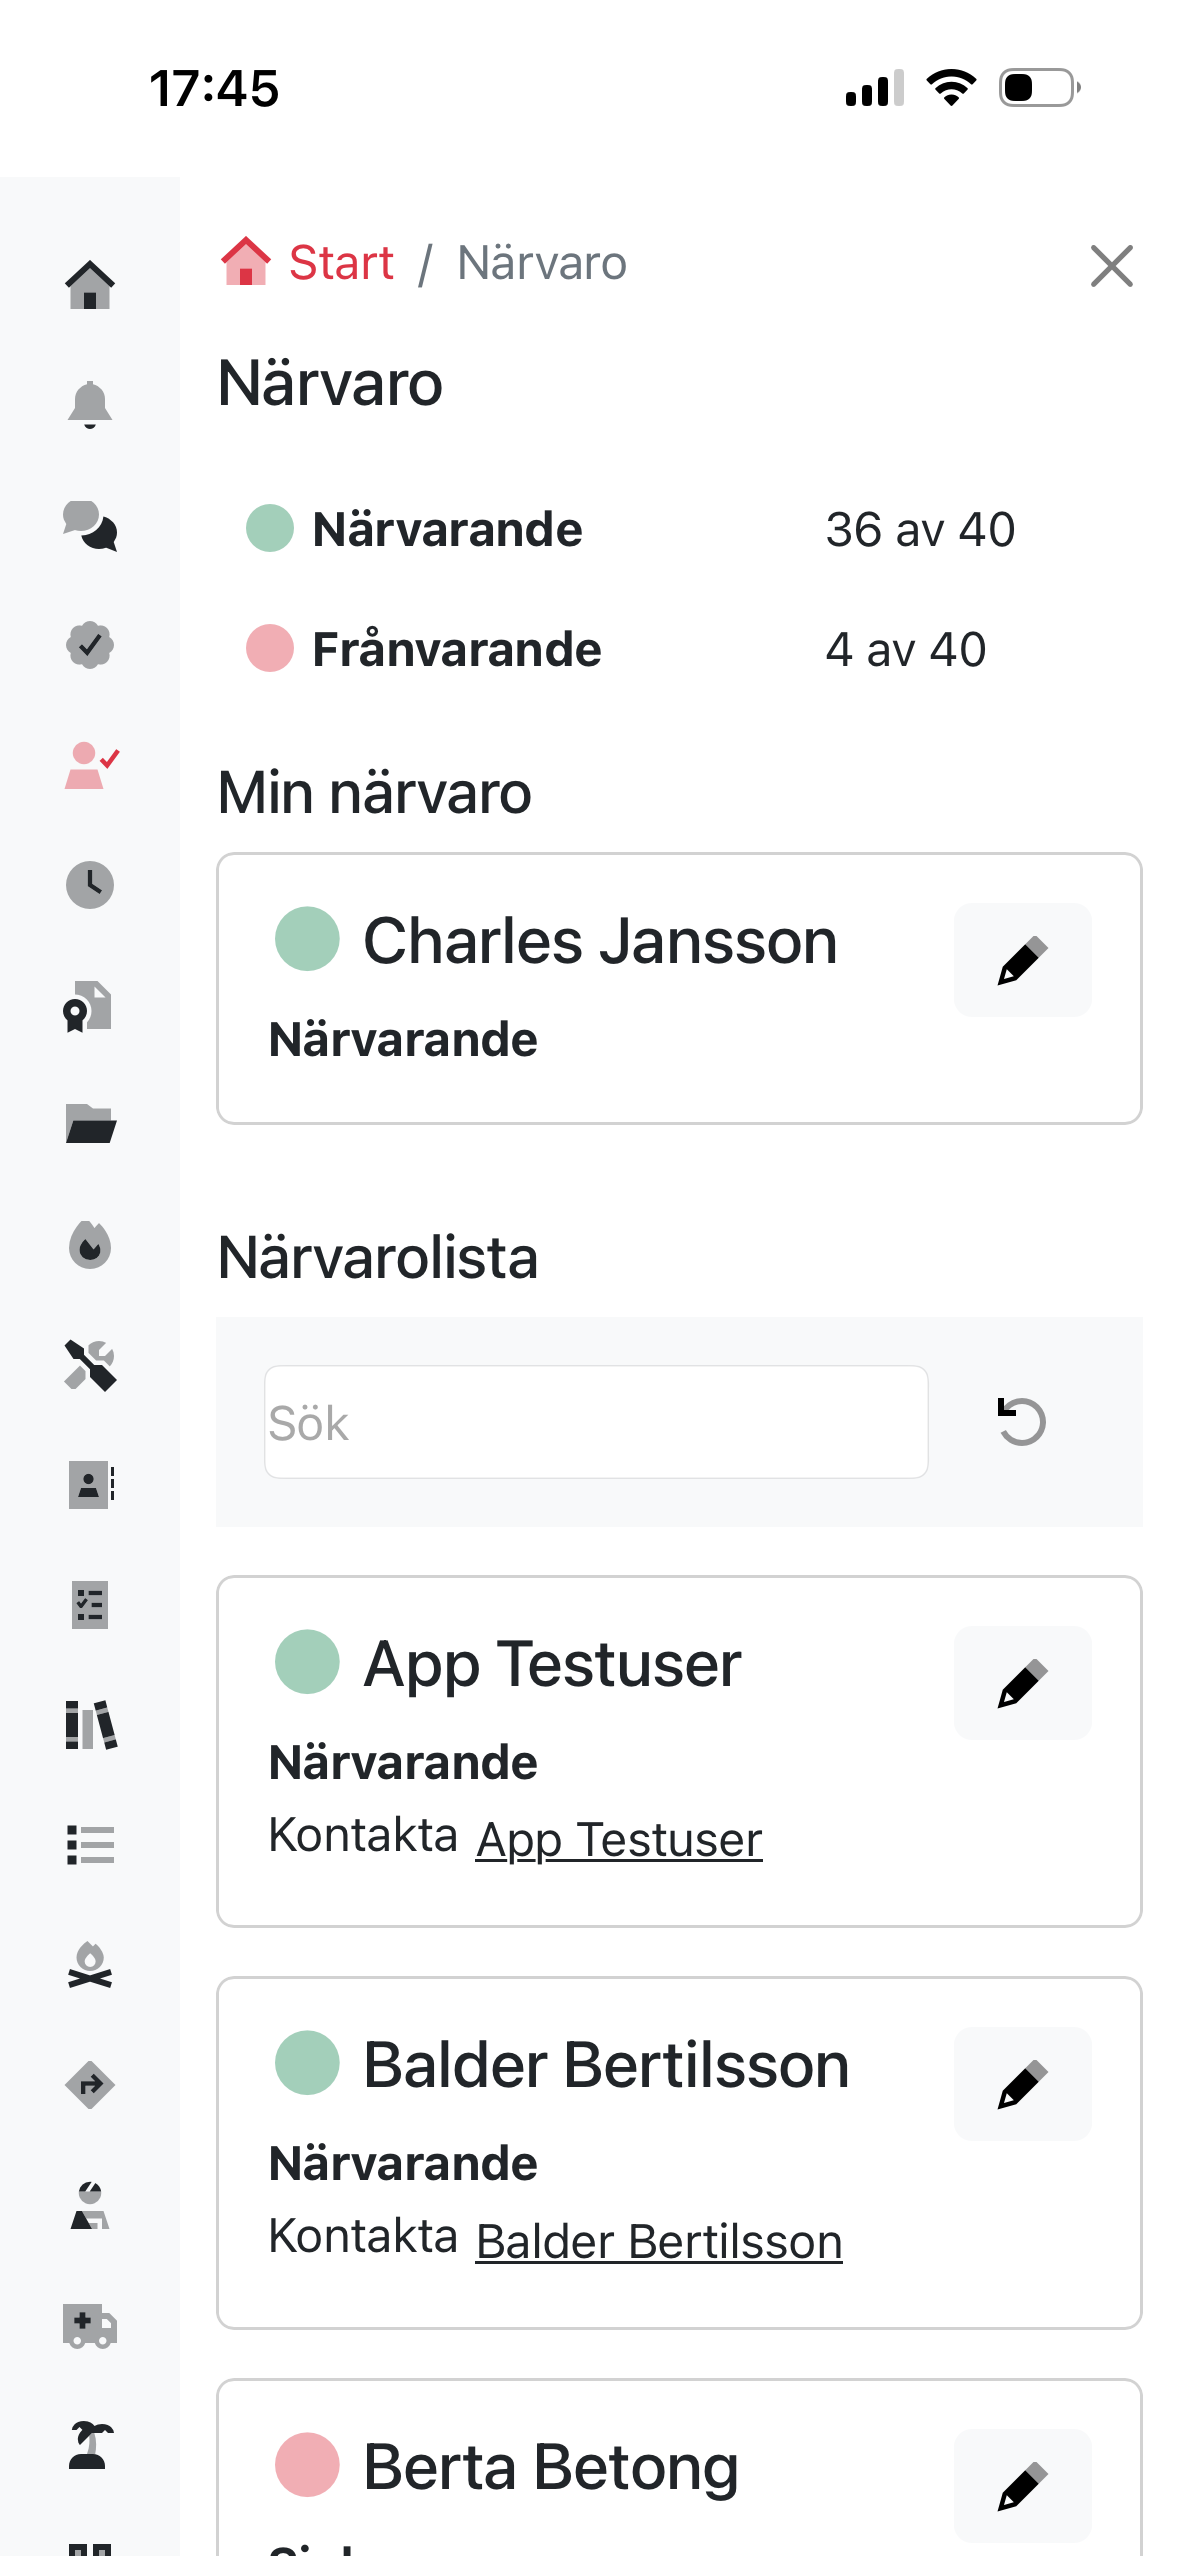The width and height of the screenshot is (1179, 2556).
Task: Open notifications bell in the sidebar
Action: [x=90, y=405]
